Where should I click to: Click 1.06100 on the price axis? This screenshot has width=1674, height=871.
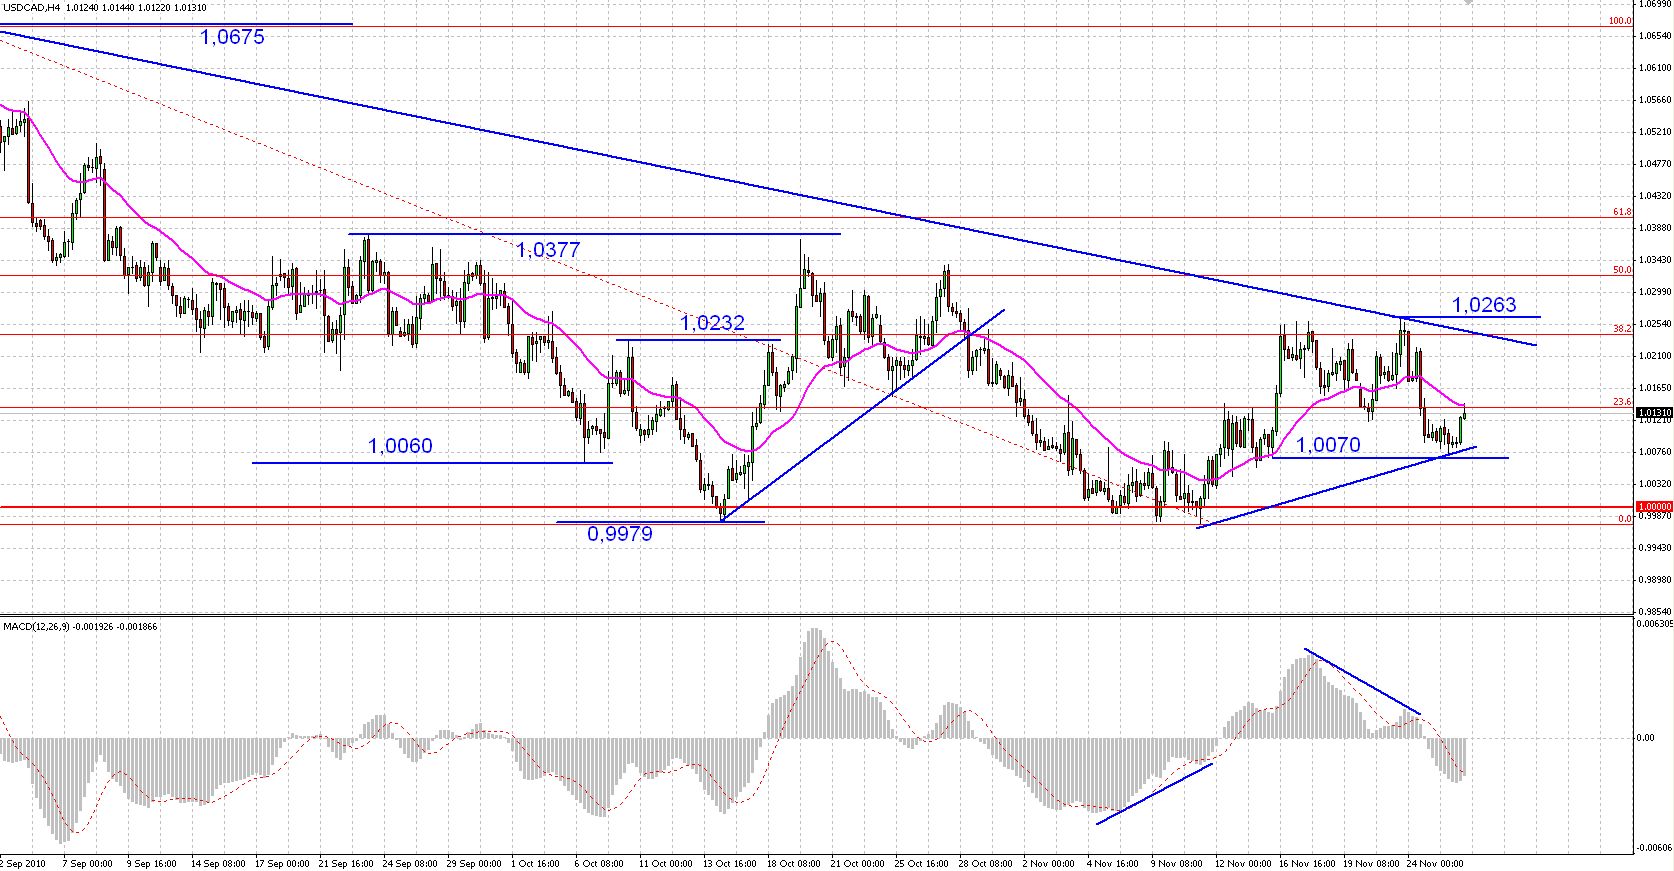pos(1656,68)
